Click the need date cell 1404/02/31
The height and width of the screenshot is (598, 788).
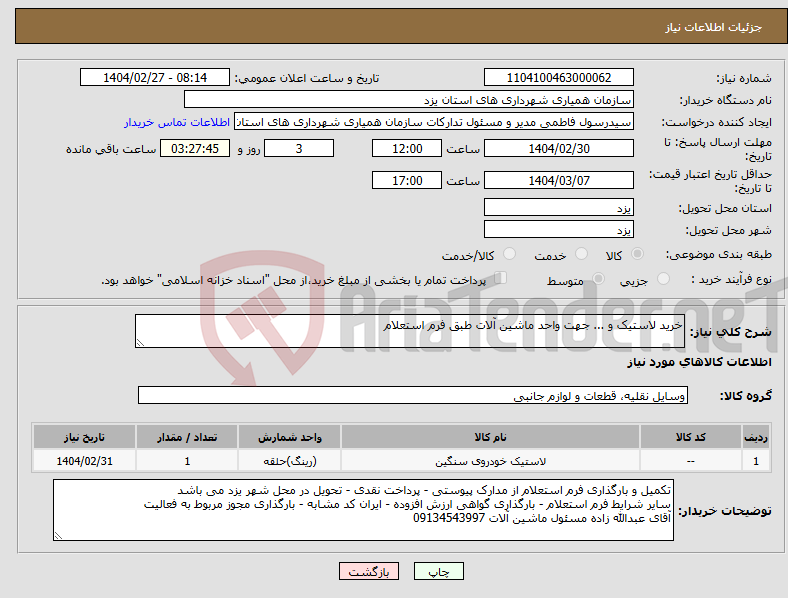(x=84, y=461)
